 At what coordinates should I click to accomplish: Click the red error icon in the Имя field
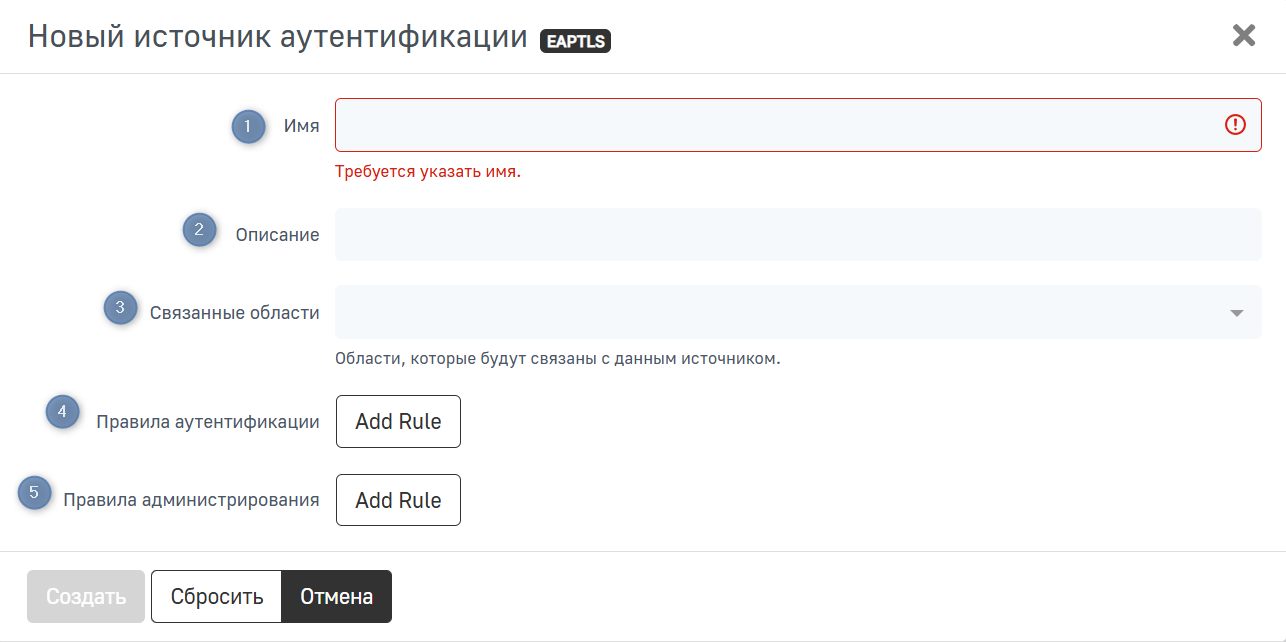click(1235, 125)
